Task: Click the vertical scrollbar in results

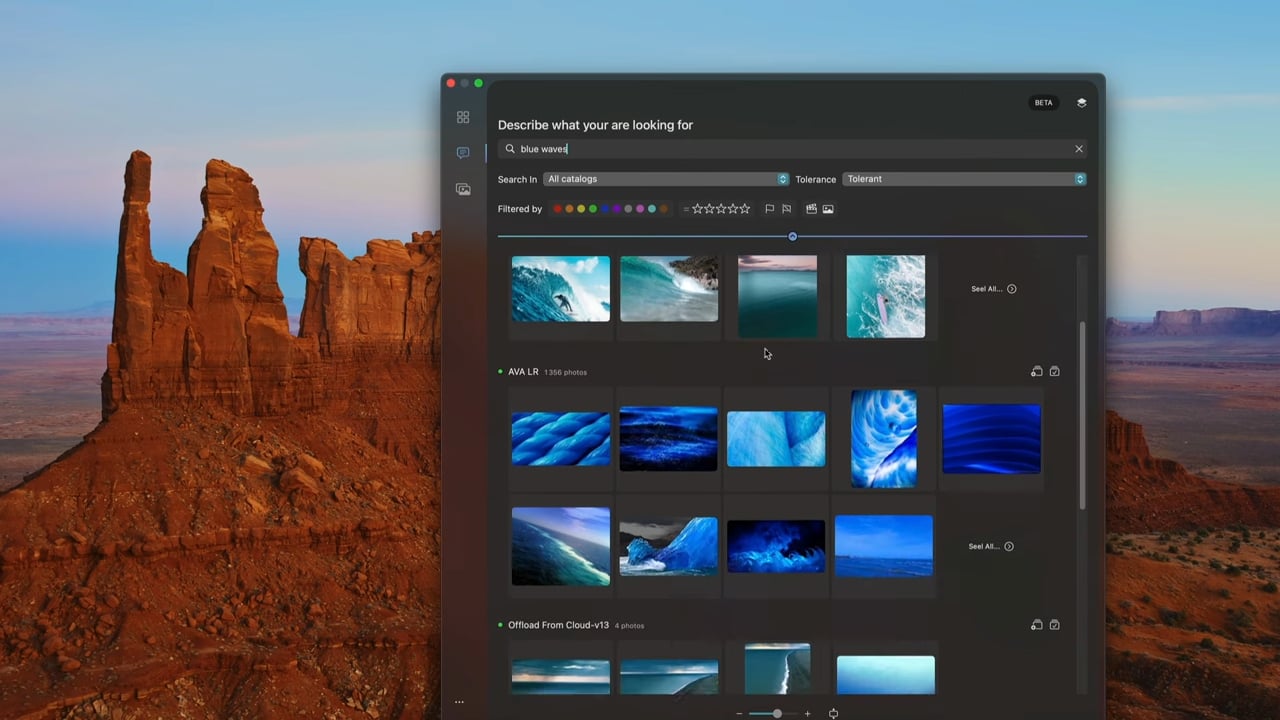Action: 1081,415
